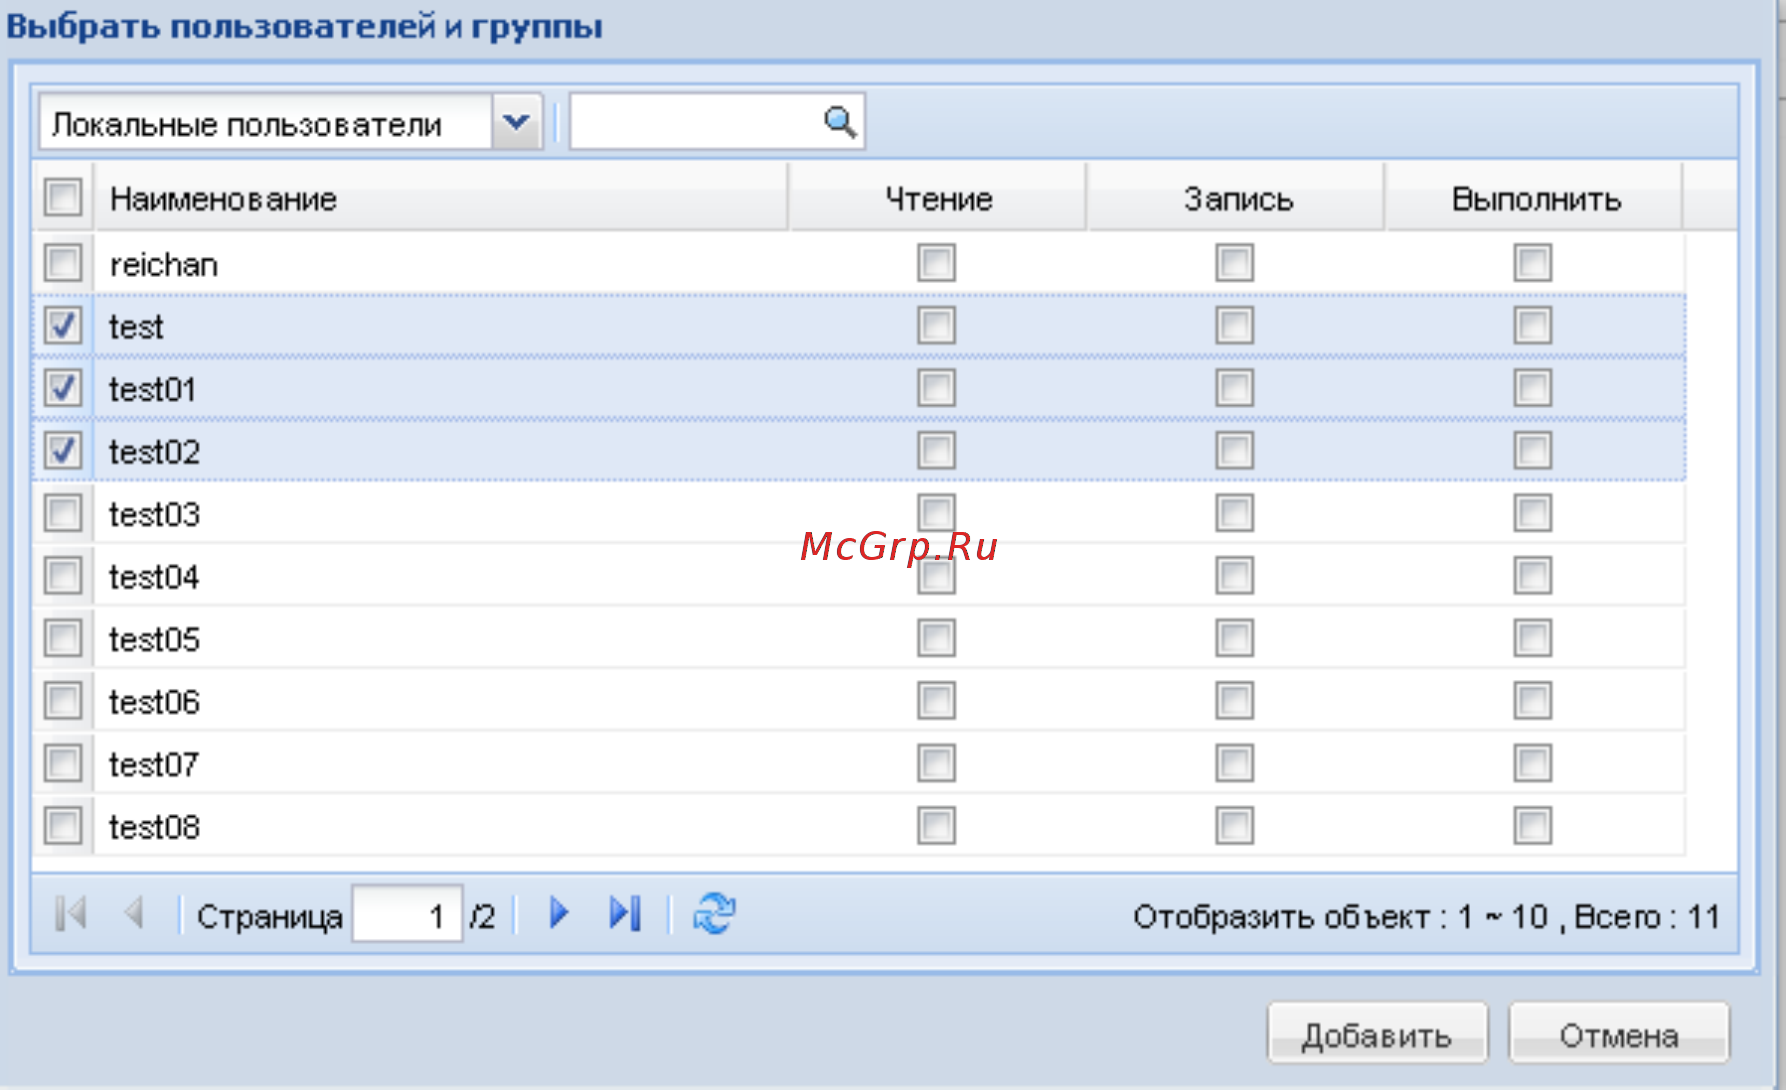Image resolution: width=1786 pixels, height=1090 pixels.
Task: Enable Чтение for test01
Action: coord(937,388)
